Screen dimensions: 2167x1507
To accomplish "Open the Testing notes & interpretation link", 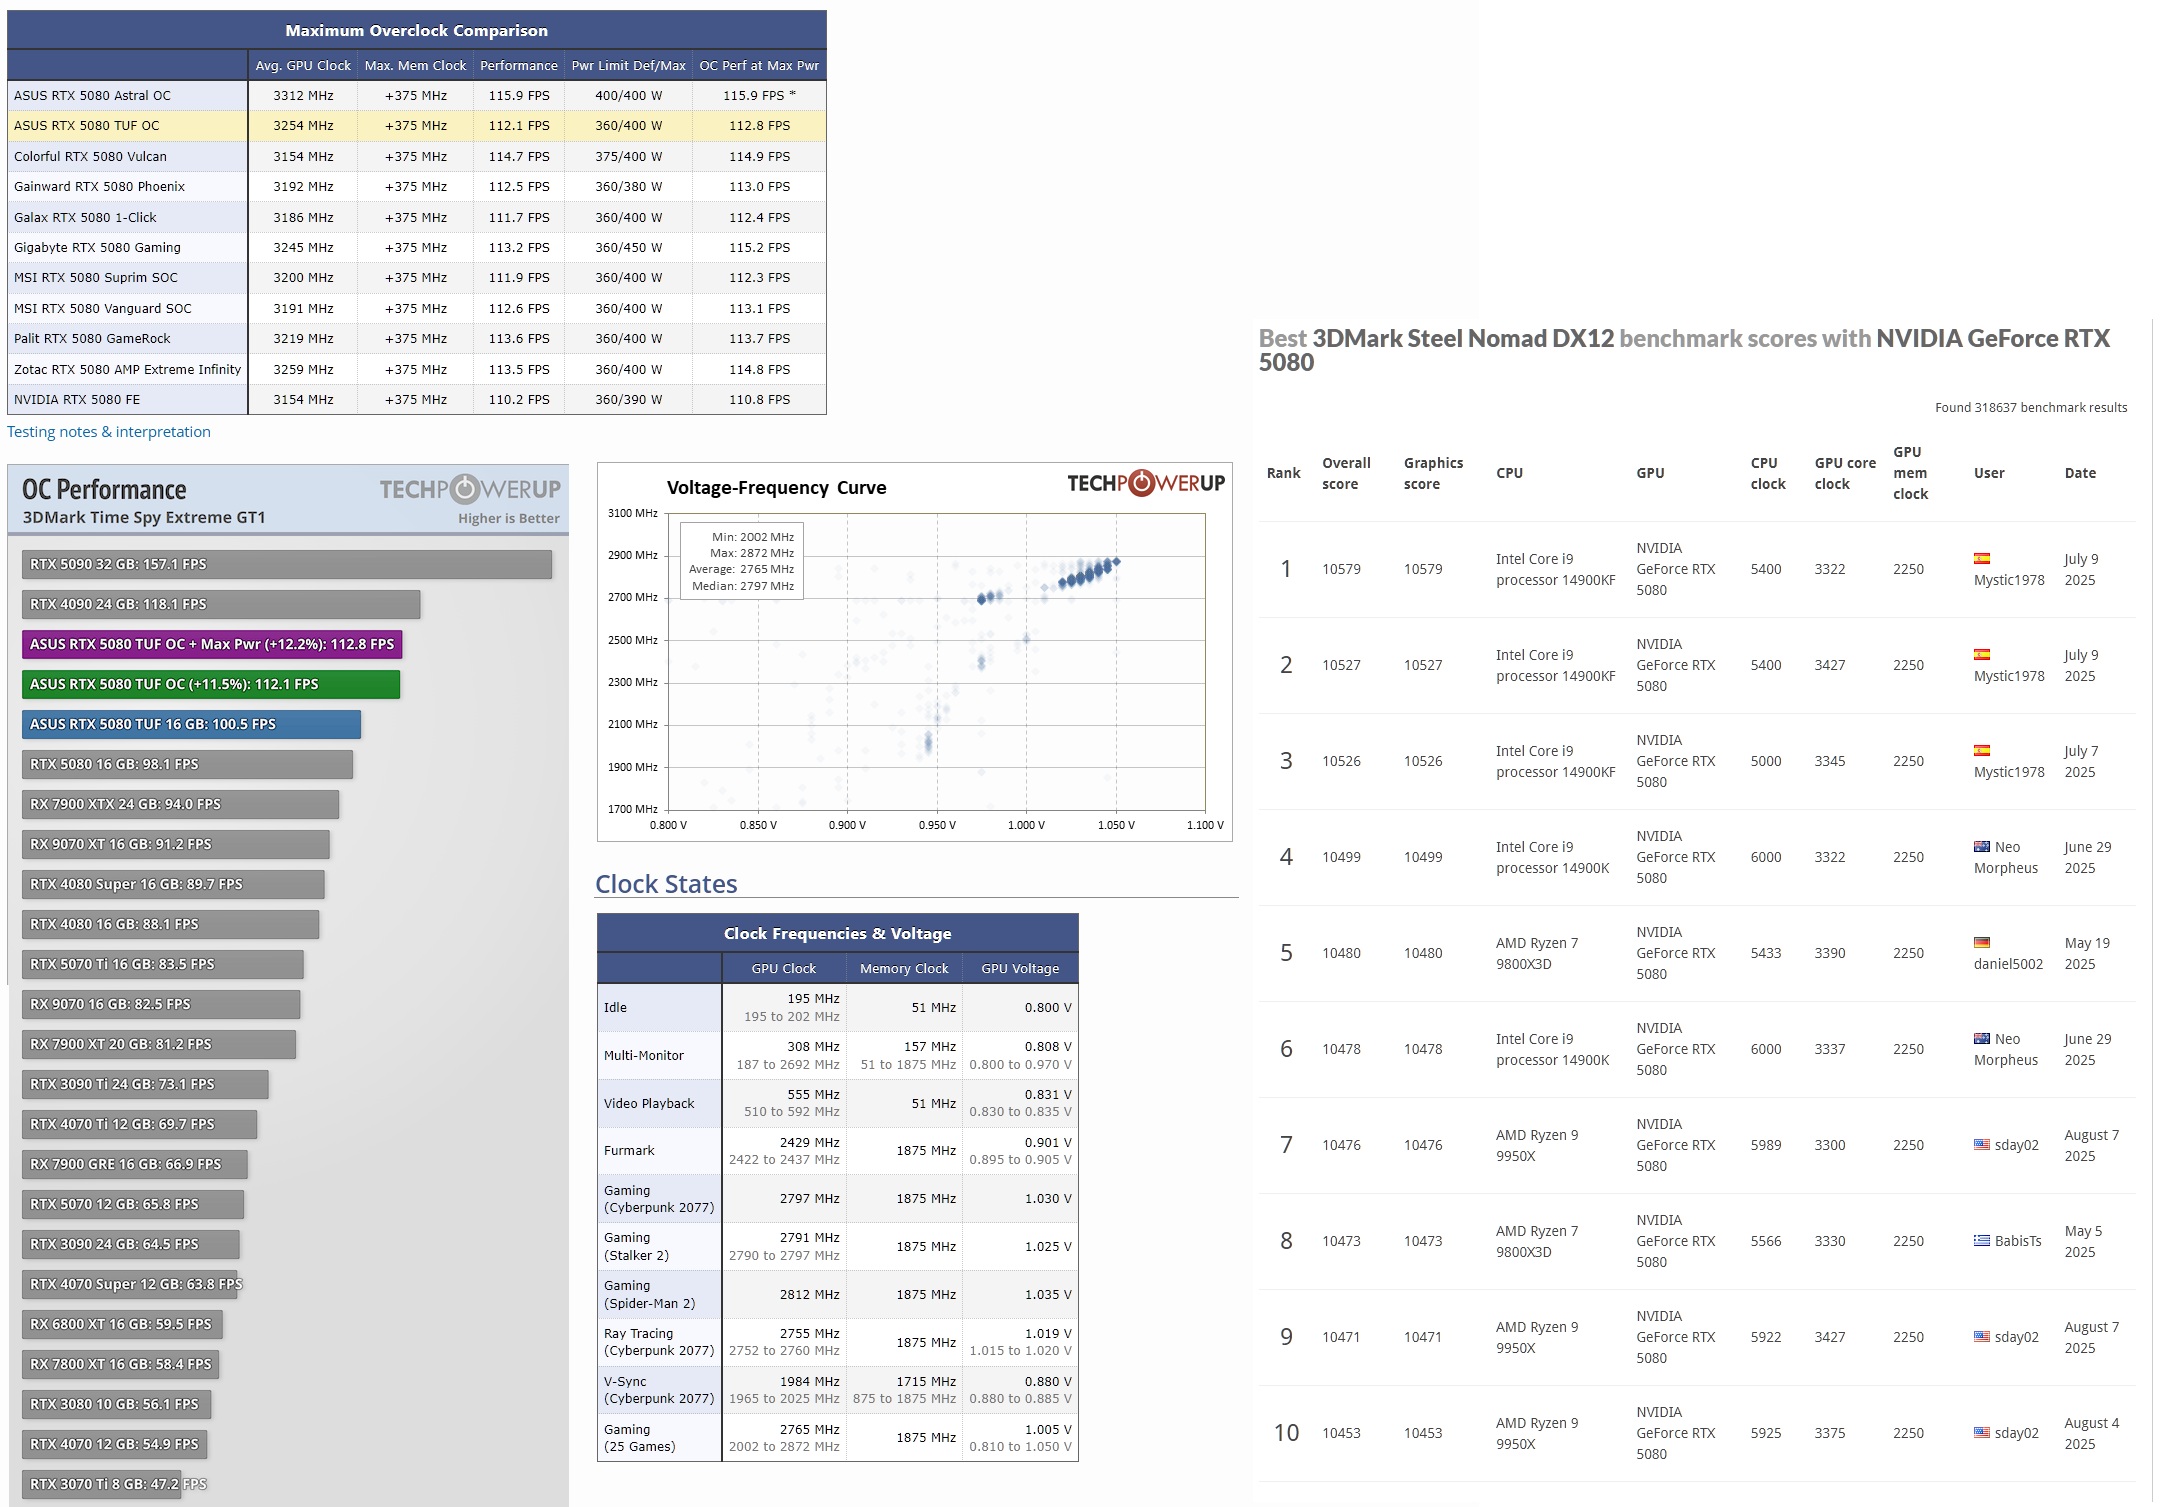I will point(109,432).
